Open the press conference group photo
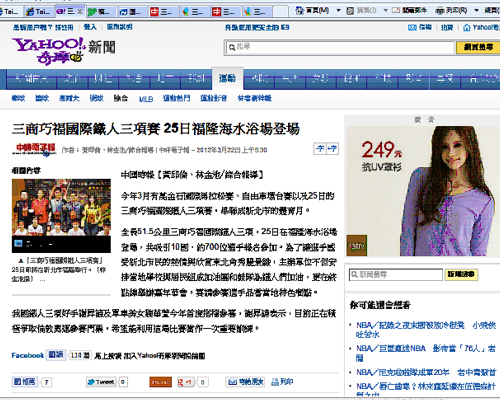Image resolution: width=500 pixels, height=400 pixels. [x=61, y=207]
